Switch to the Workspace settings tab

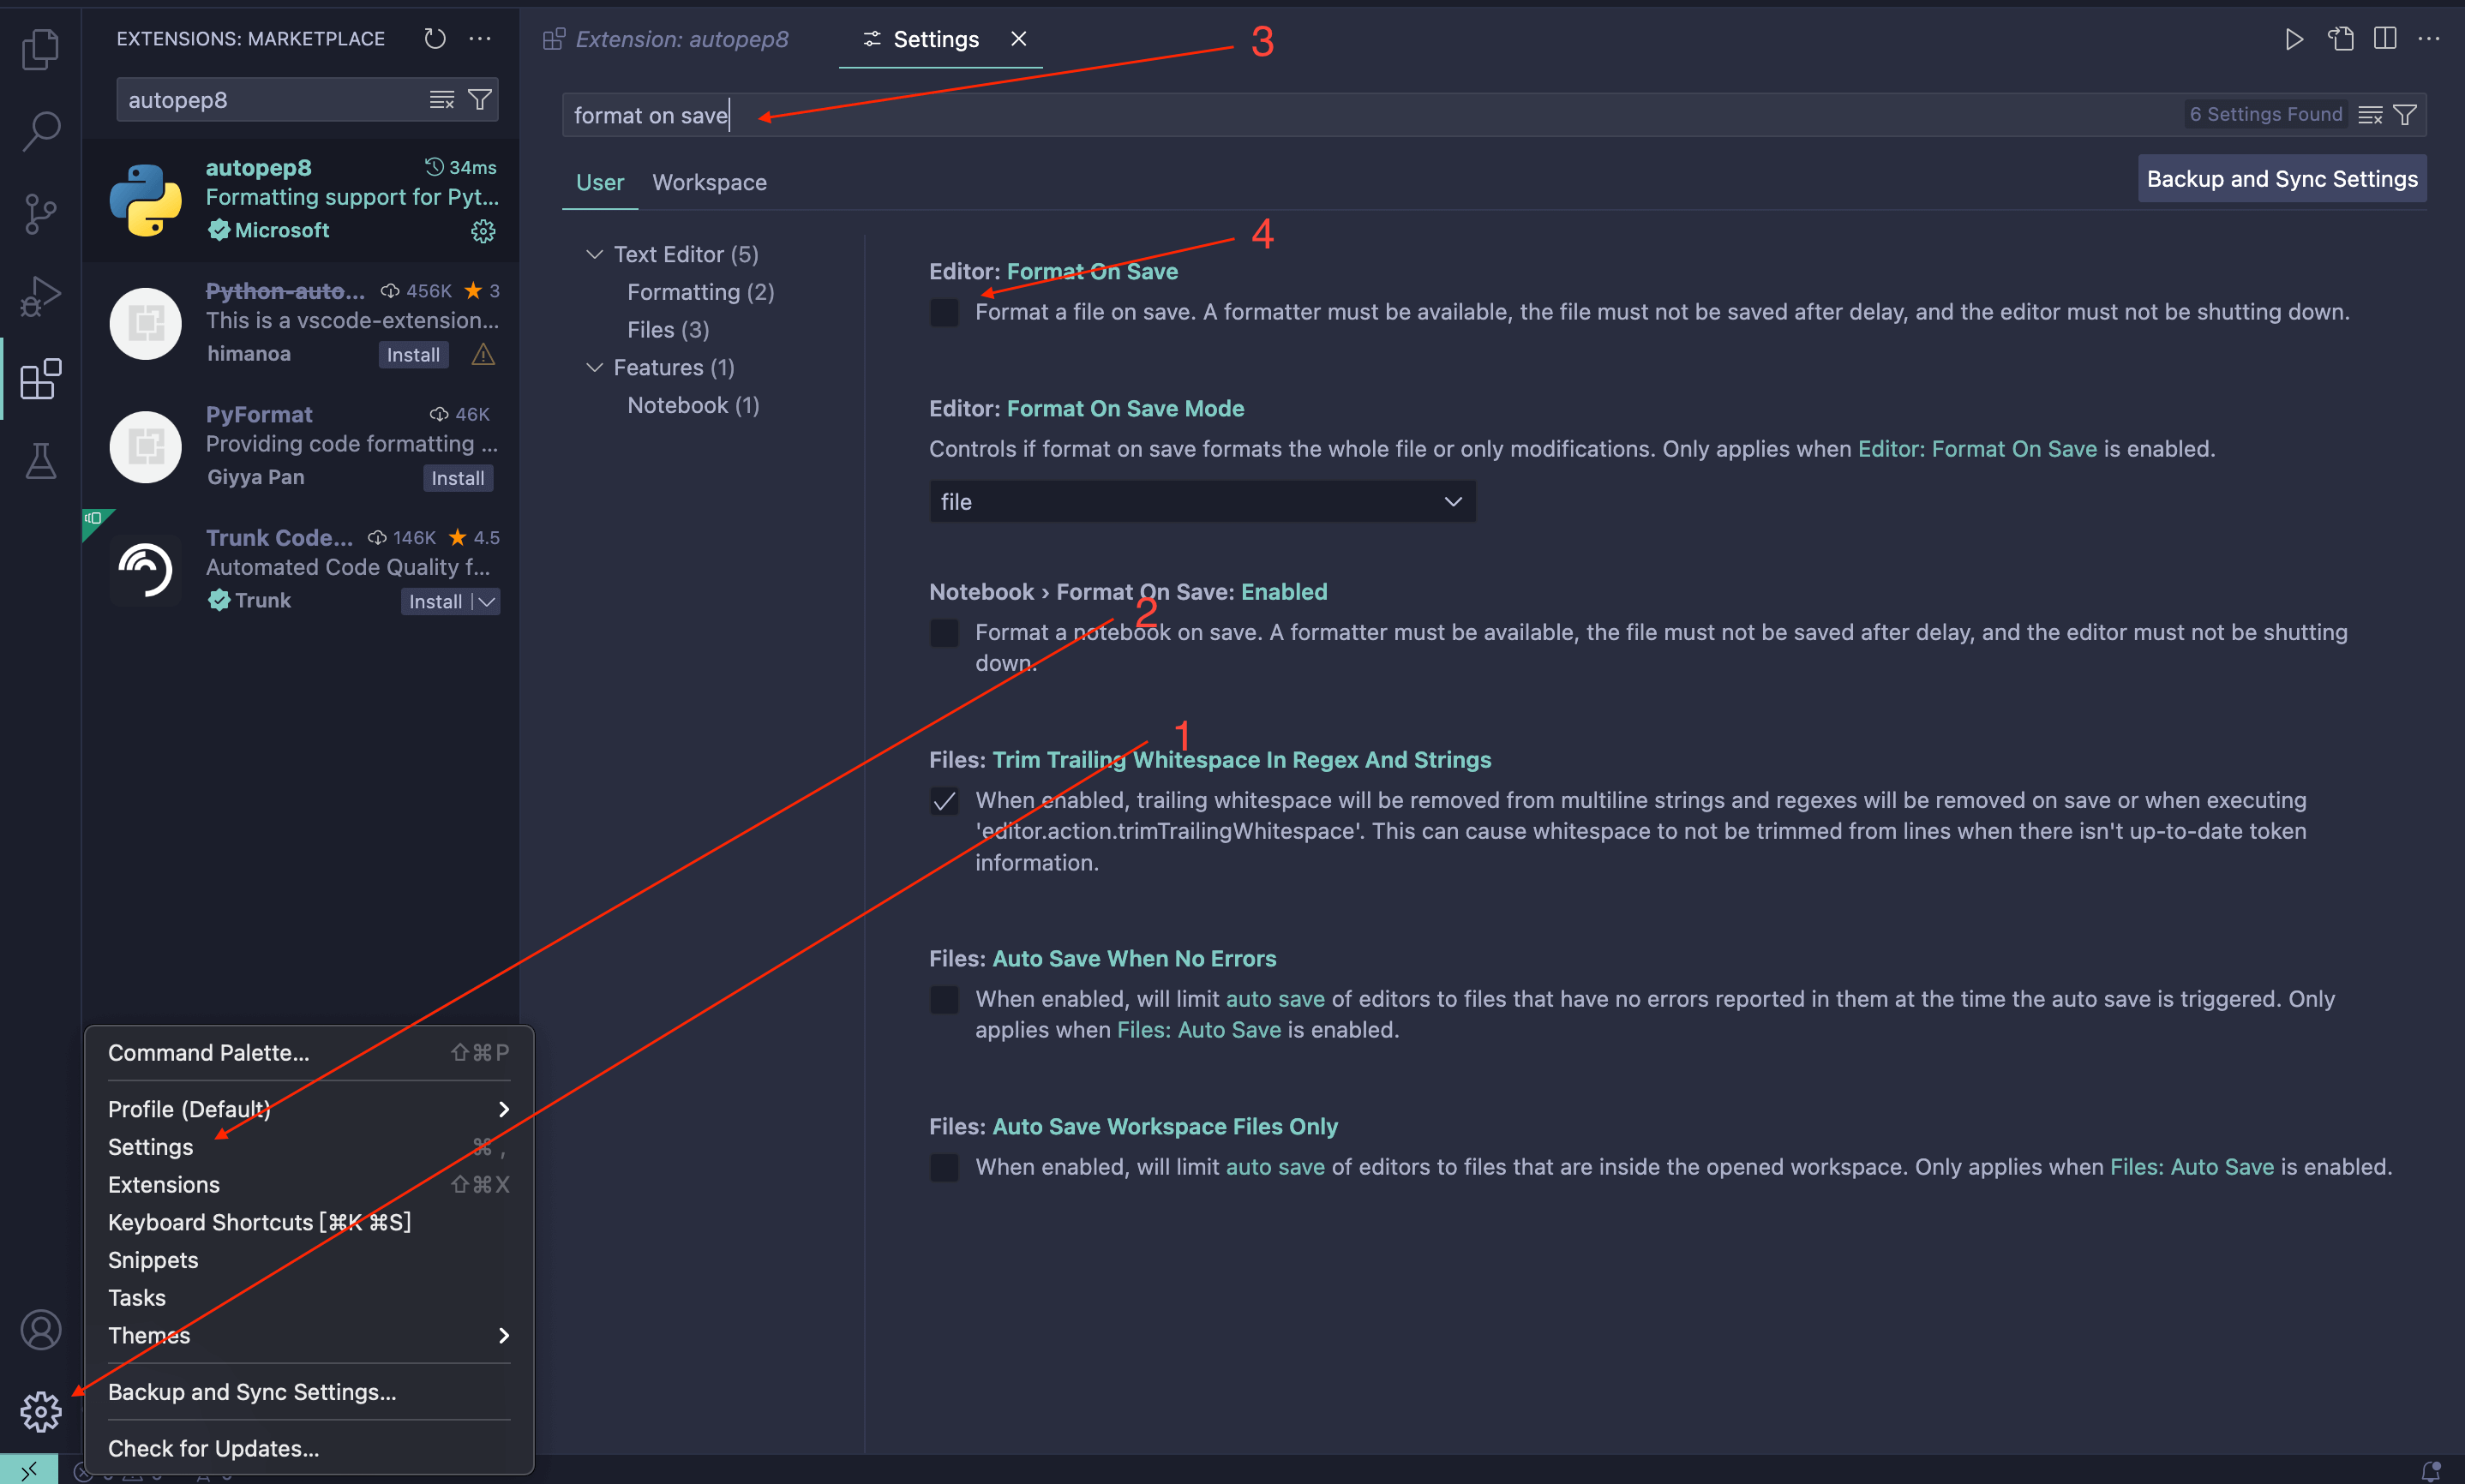coord(709,183)
